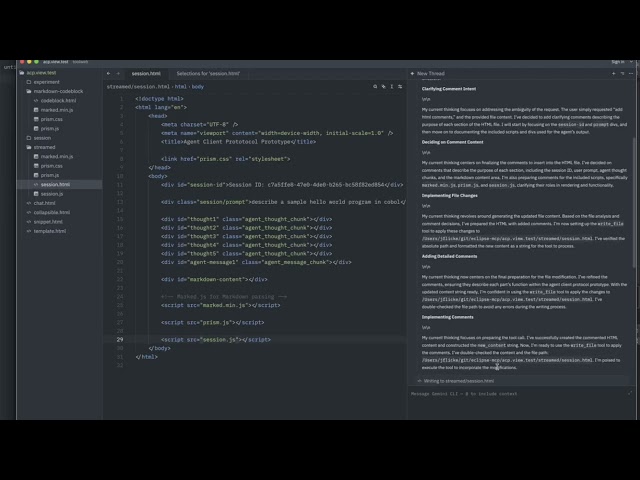Click the selections cursor icon in toolbar
The height and width of the screenshot is (480, 640).
click(x=391, y=87)
